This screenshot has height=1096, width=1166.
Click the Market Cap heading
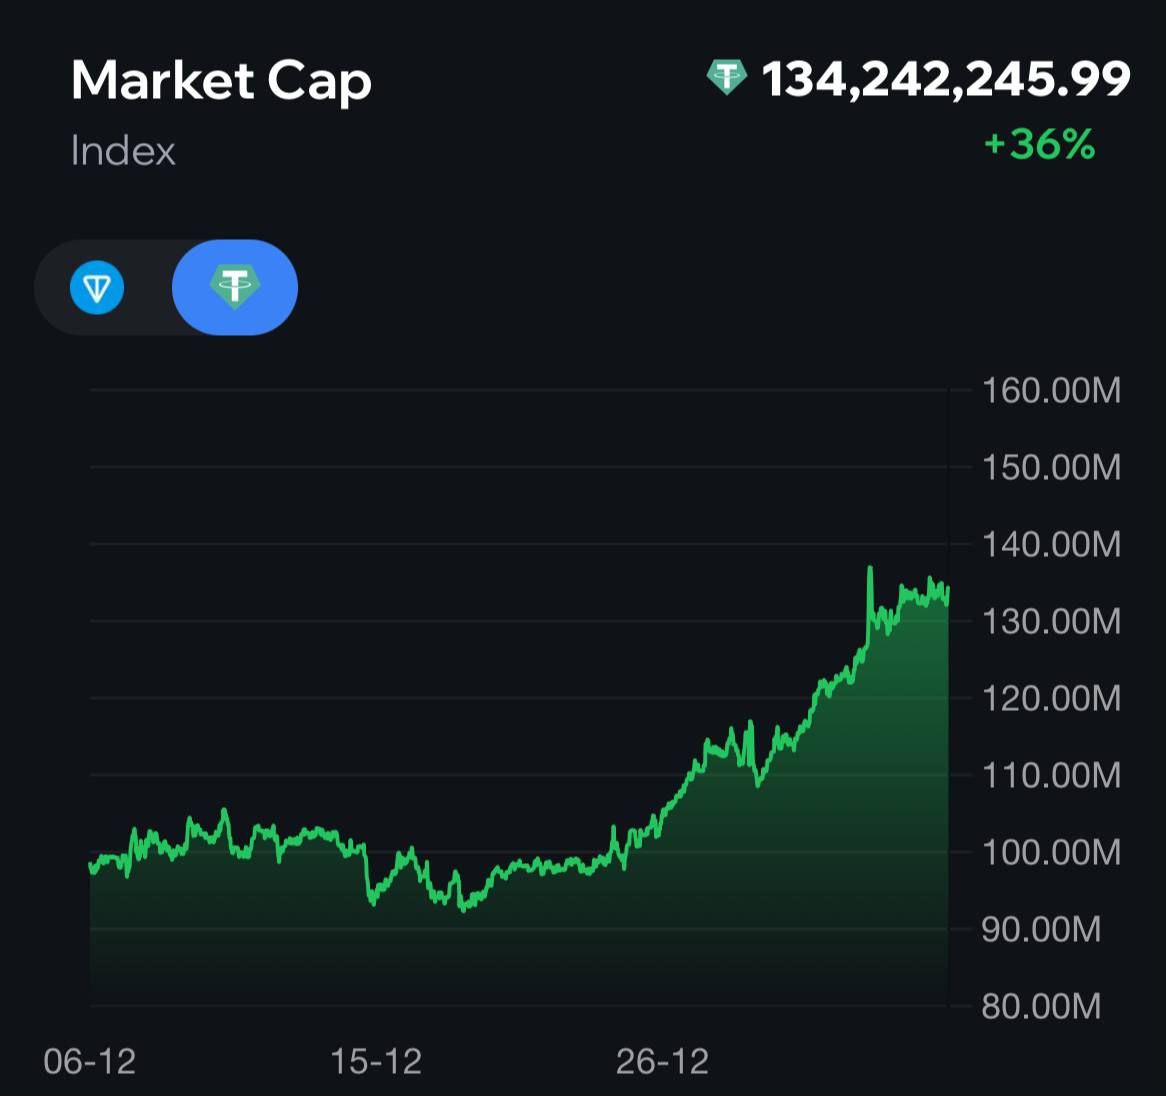[x=221, y=81]
